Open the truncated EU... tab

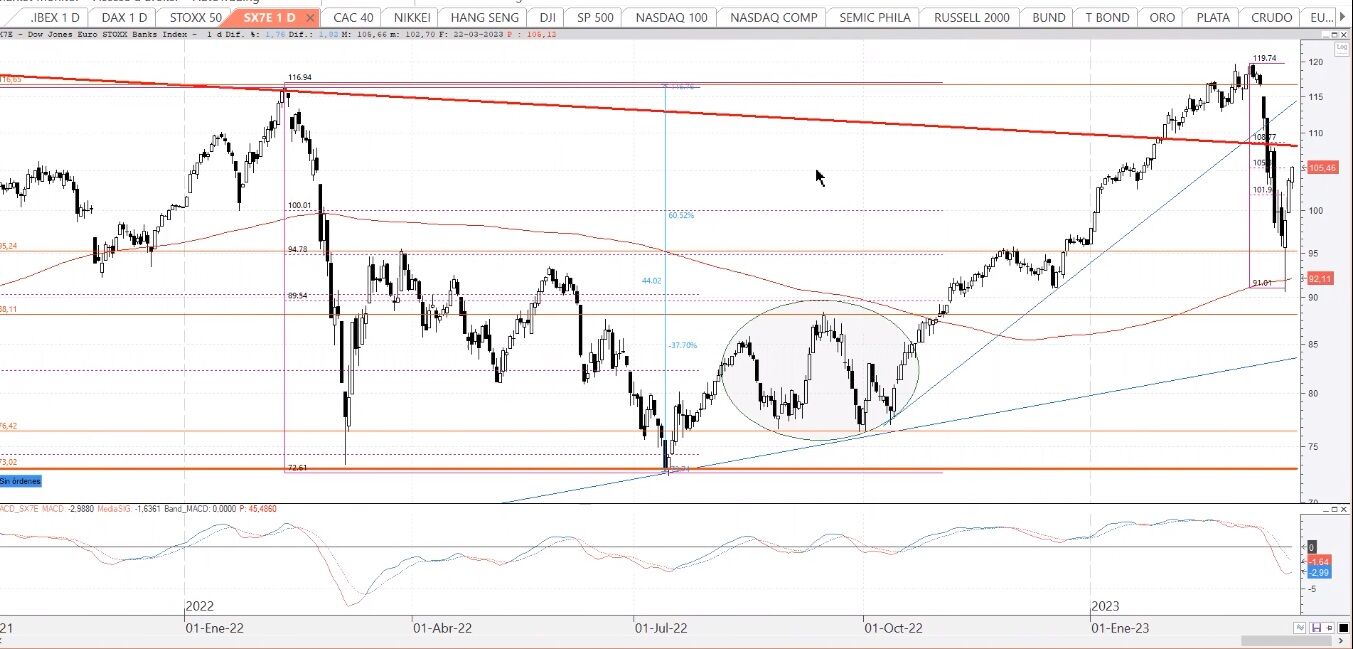pyautogui.click(x=1320, y=18)
